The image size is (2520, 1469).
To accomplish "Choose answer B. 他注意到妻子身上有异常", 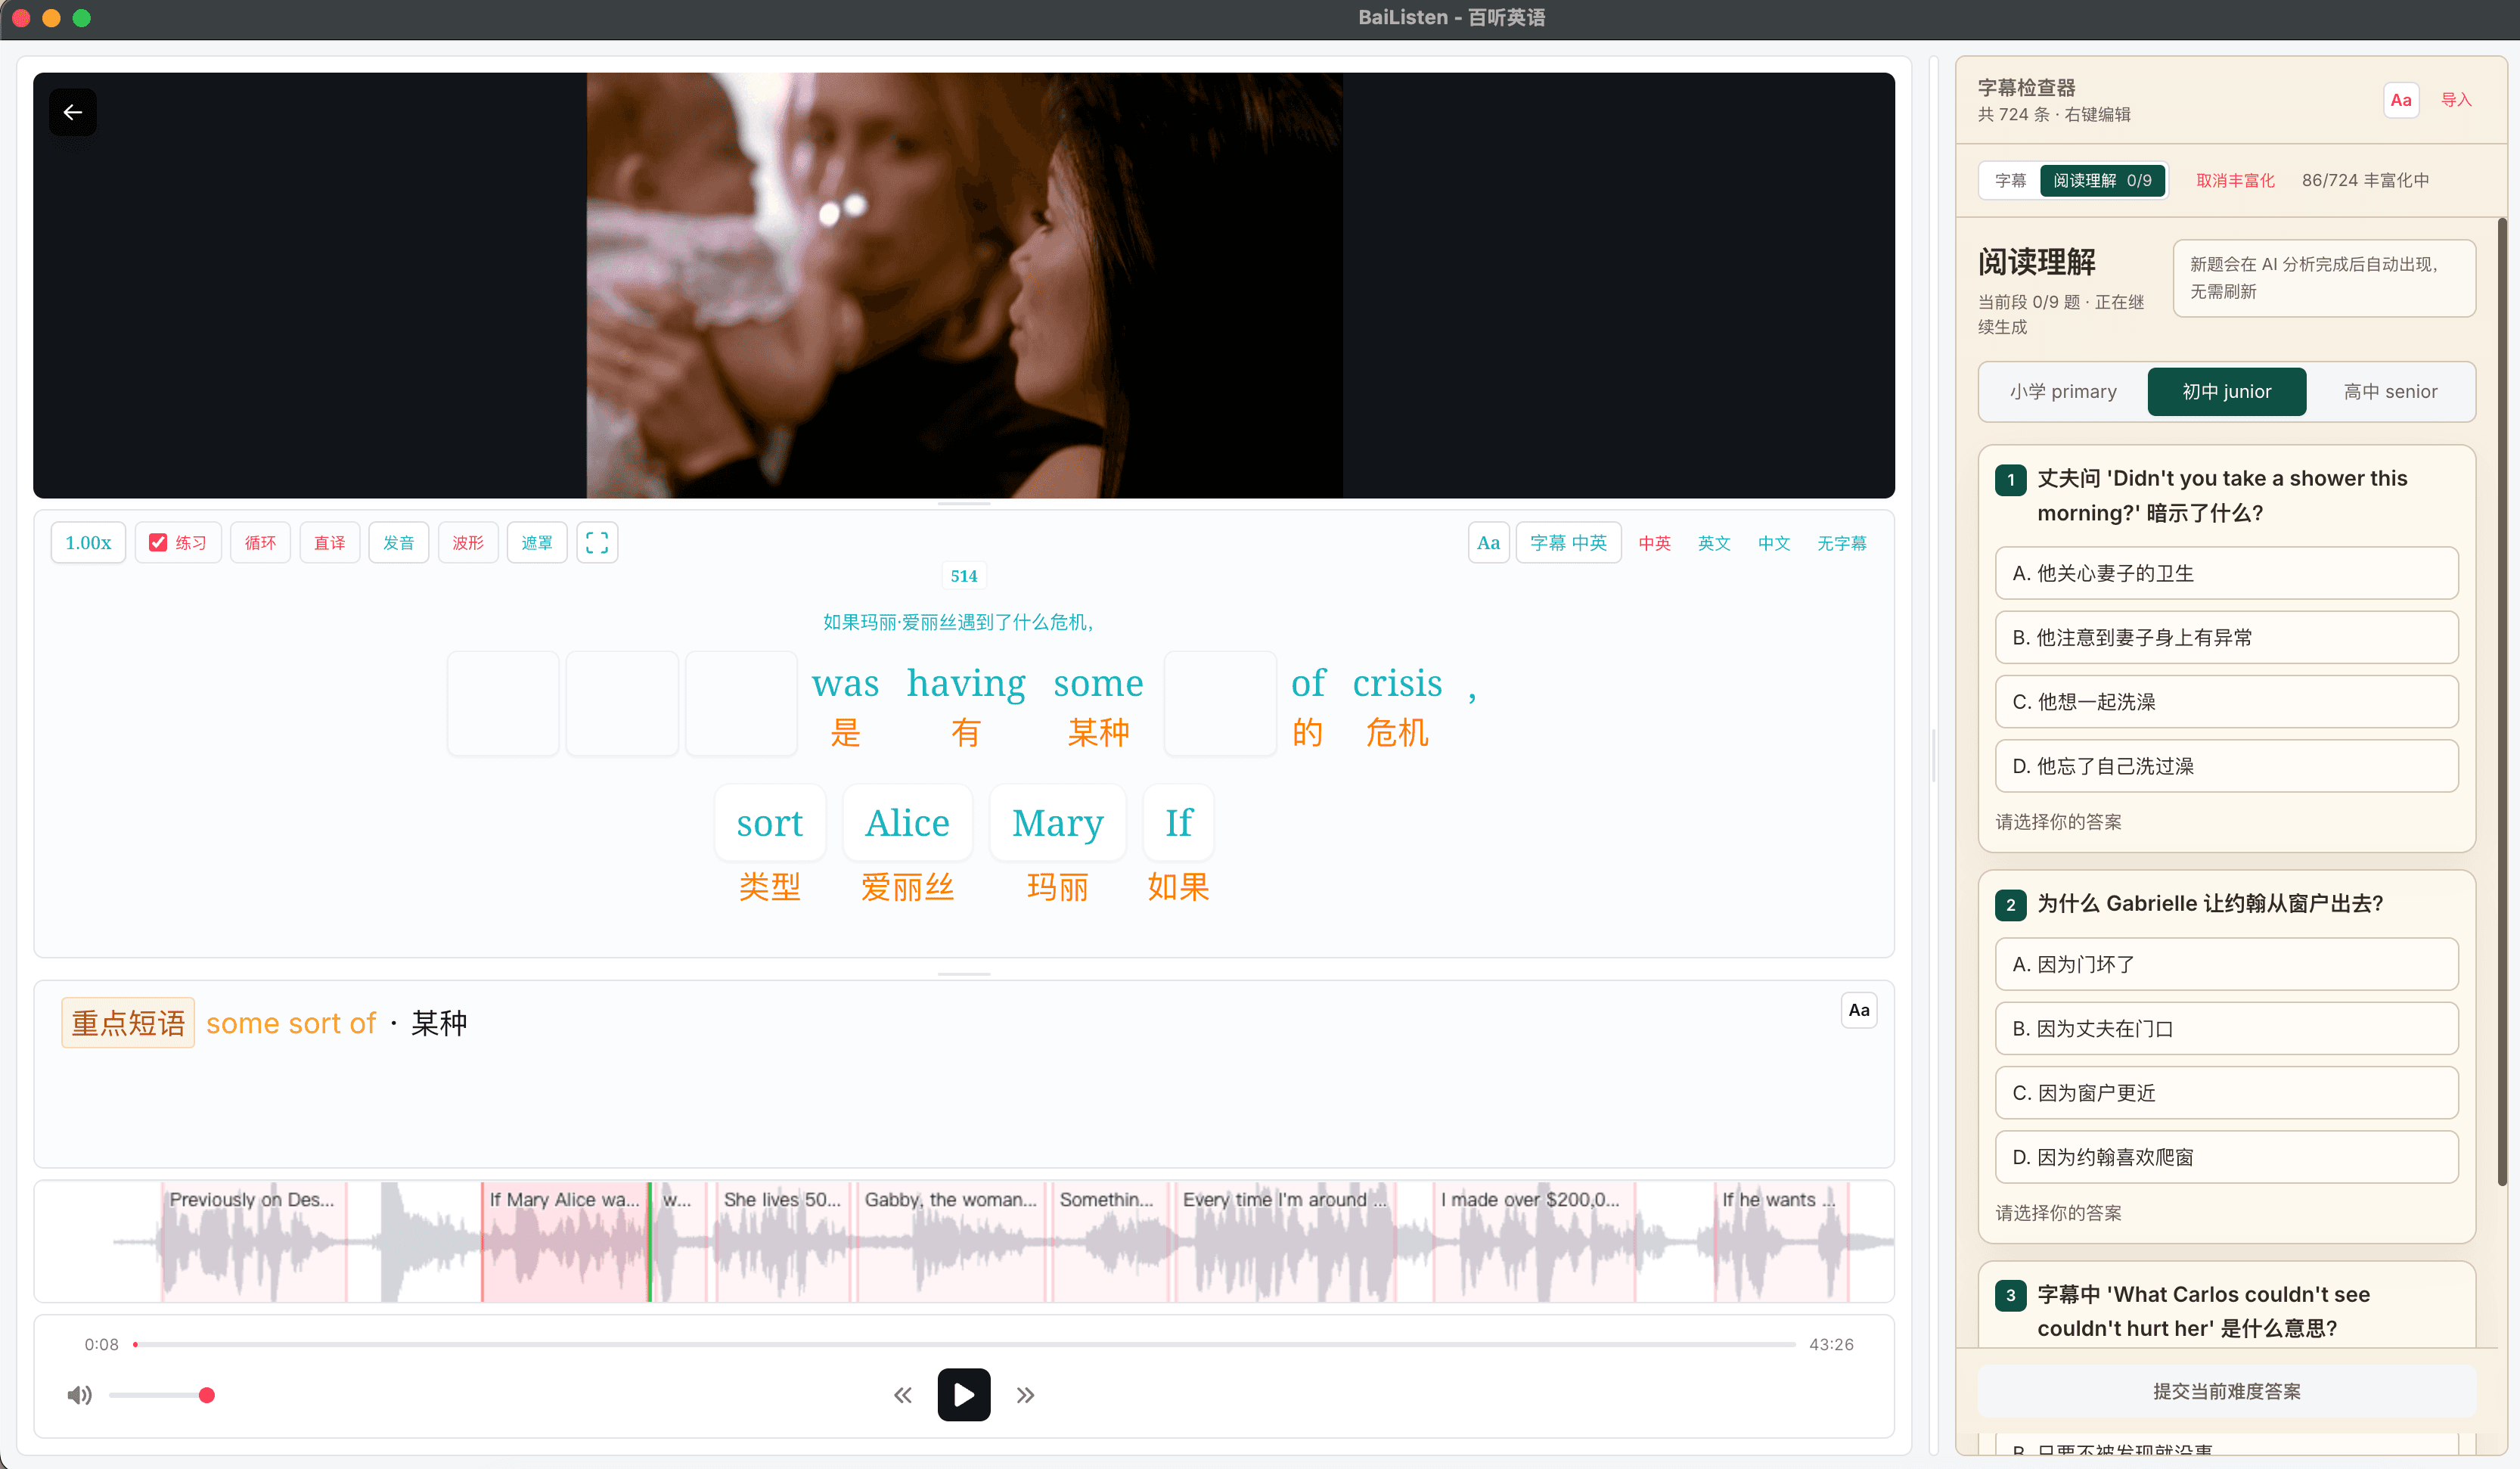I will point(2227,638).
